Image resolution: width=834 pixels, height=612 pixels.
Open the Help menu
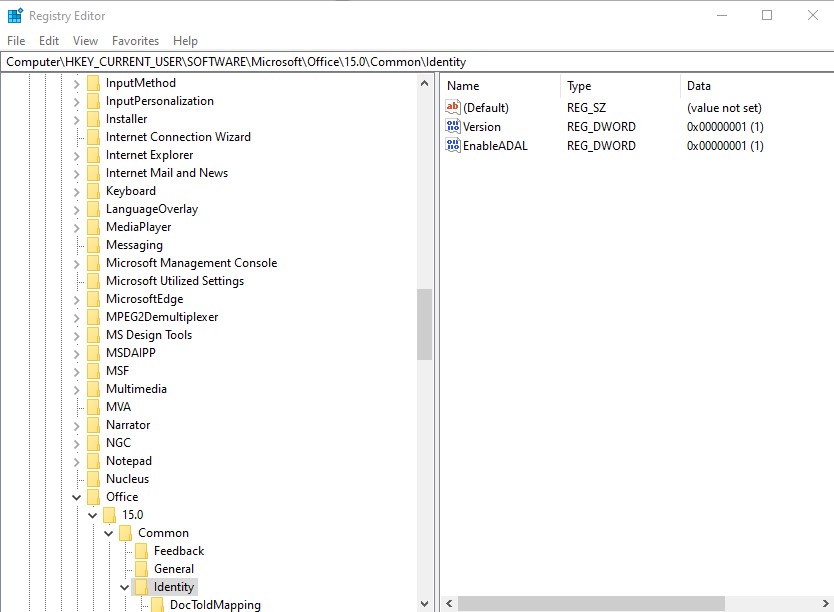[x=185, y=41]
